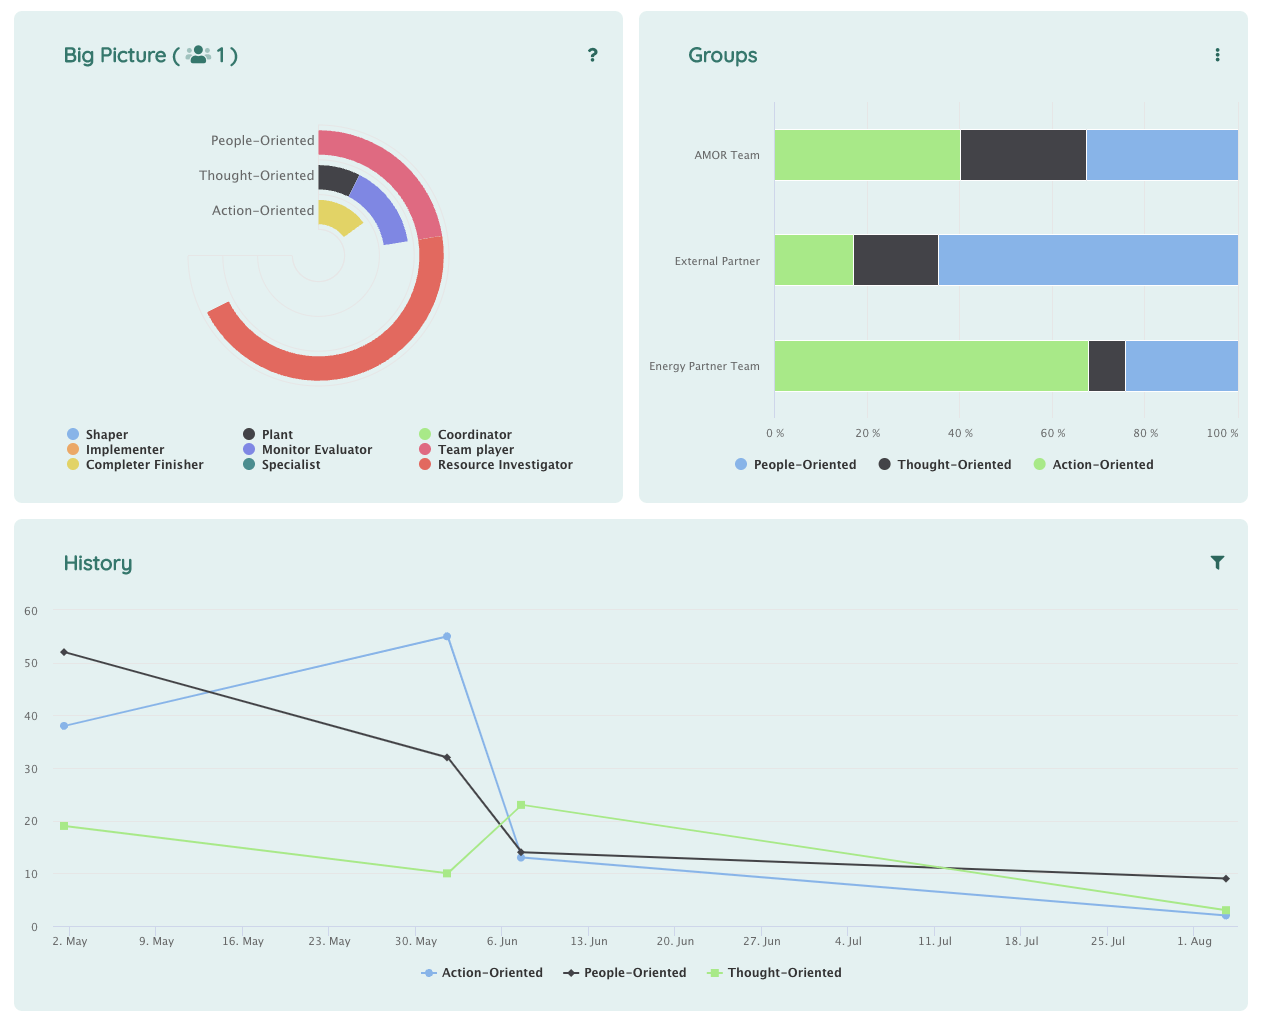
Task: Toggle Thought-Oriented series in Groups legend
Action: (x=945, y=465)
